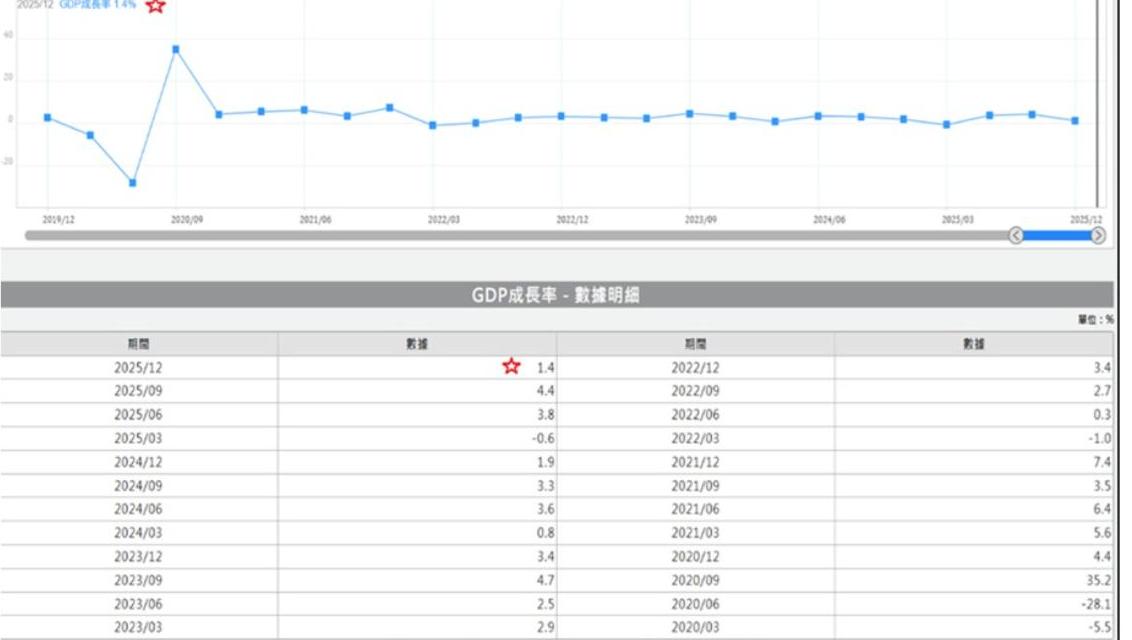Select the 2025/09 row in the table

[139, 391]
